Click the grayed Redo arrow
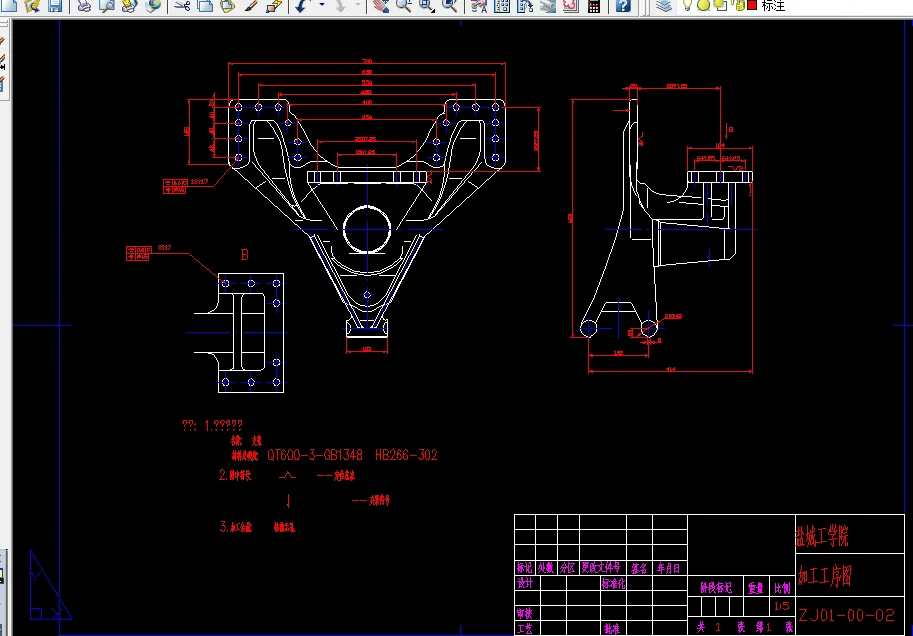The height and width of the screenshot is (636, 913). pyautogui.click(x=341, y=6)
